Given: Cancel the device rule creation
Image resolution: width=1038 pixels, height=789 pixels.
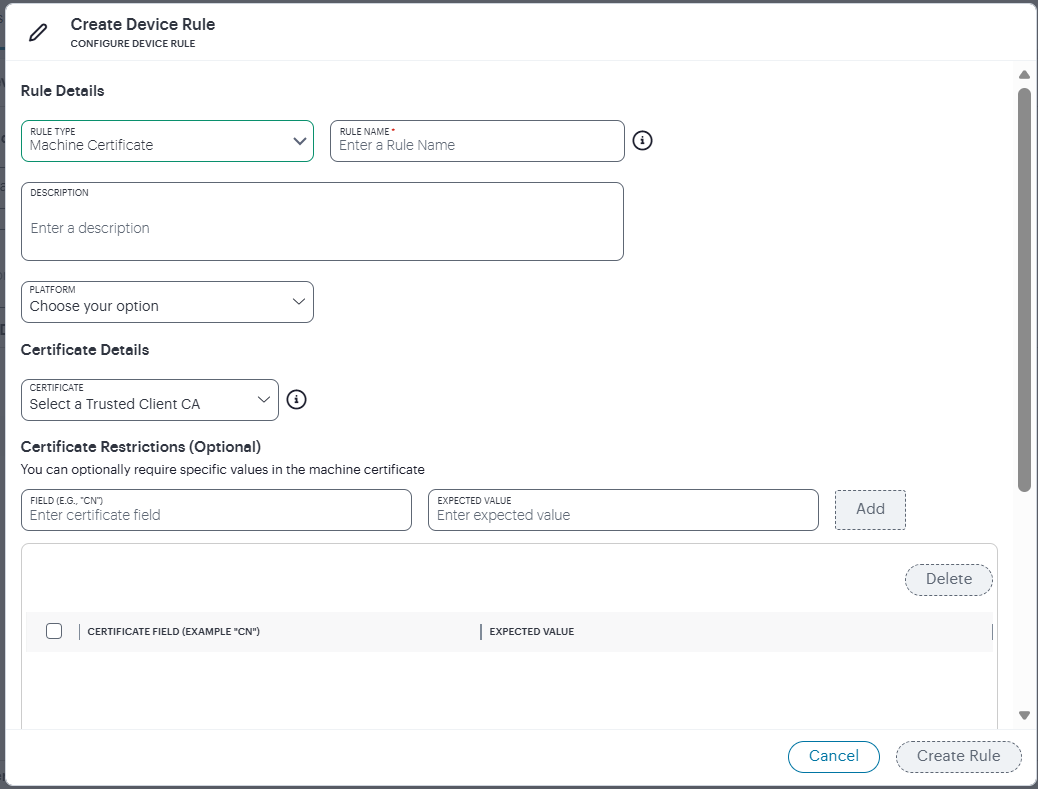Looking at the screenshot, I should 833,756.
